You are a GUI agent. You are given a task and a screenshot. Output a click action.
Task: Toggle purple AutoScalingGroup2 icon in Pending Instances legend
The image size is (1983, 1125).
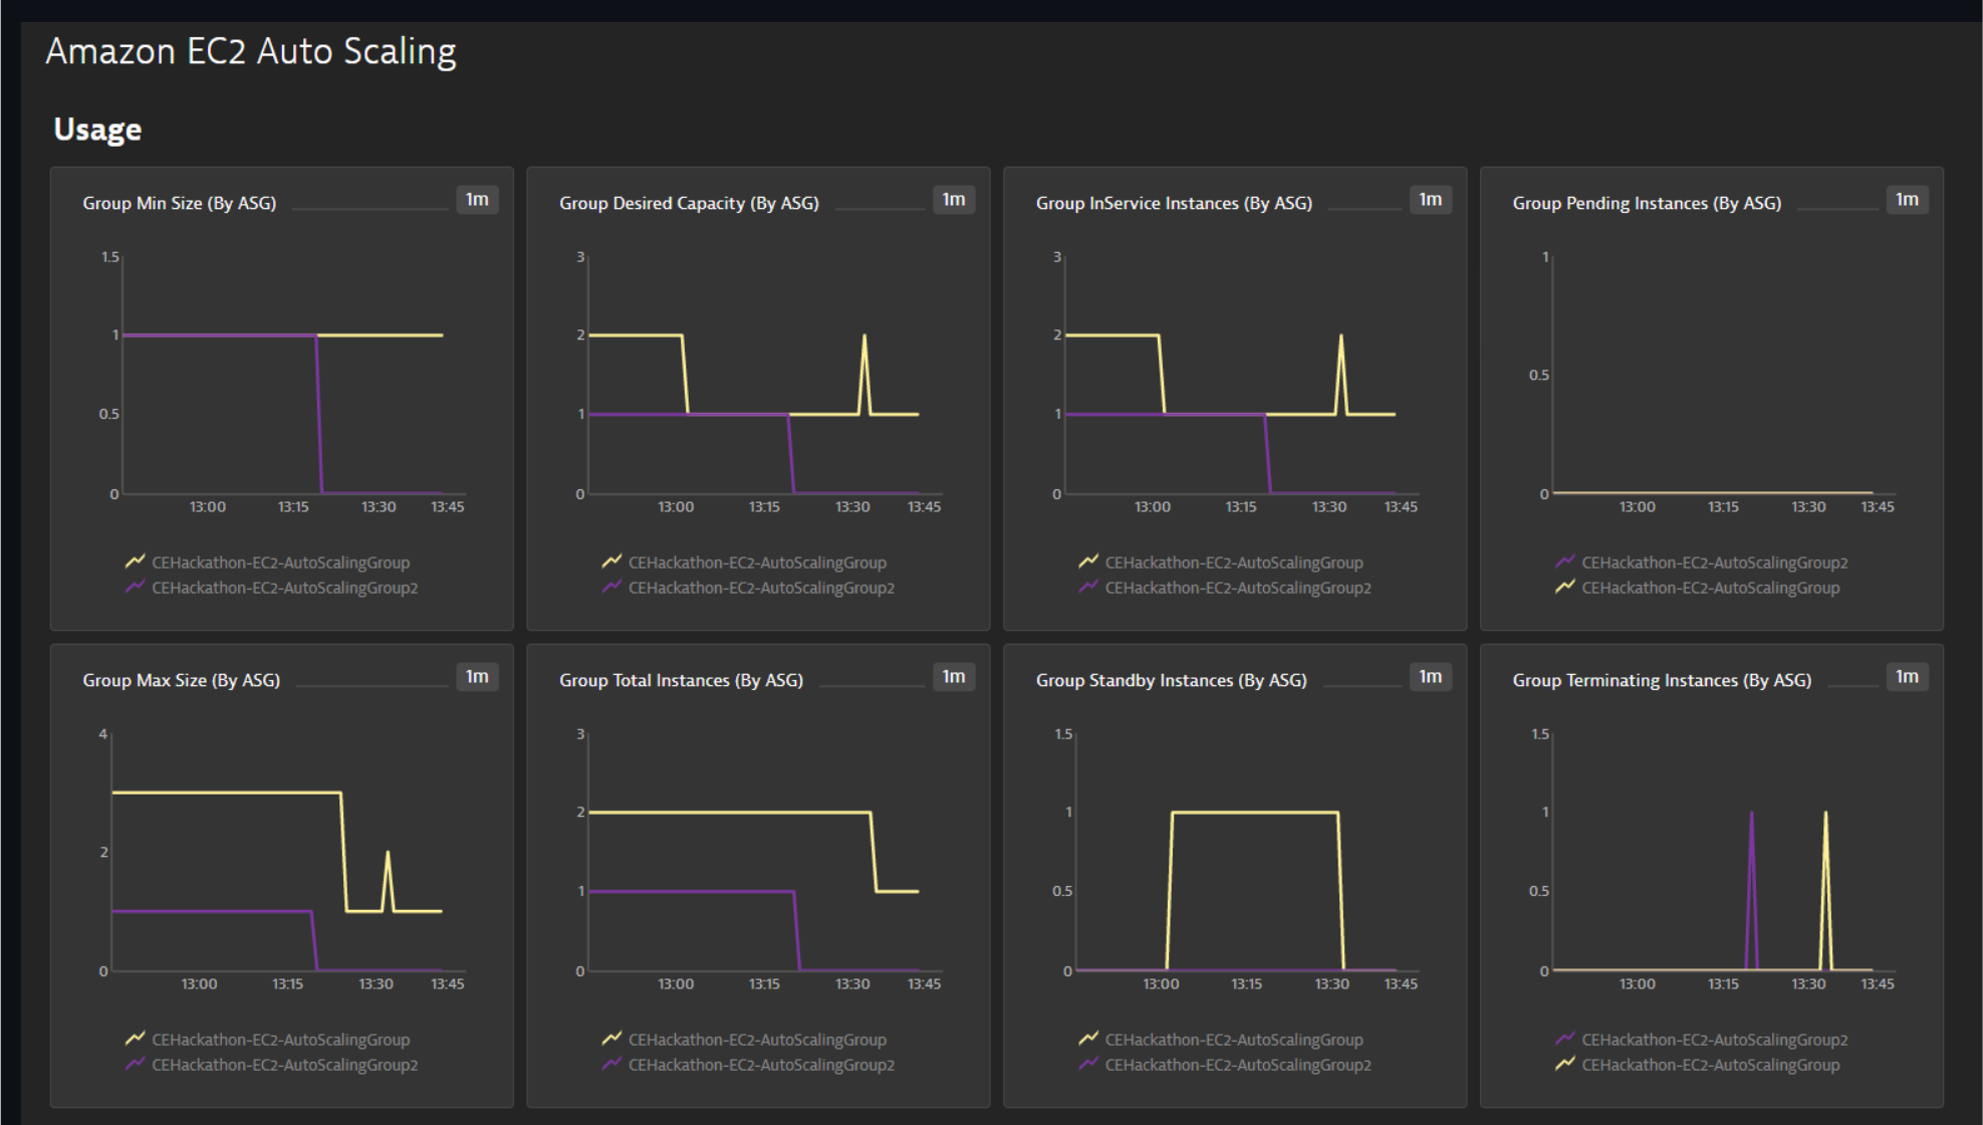[1565, 562]
